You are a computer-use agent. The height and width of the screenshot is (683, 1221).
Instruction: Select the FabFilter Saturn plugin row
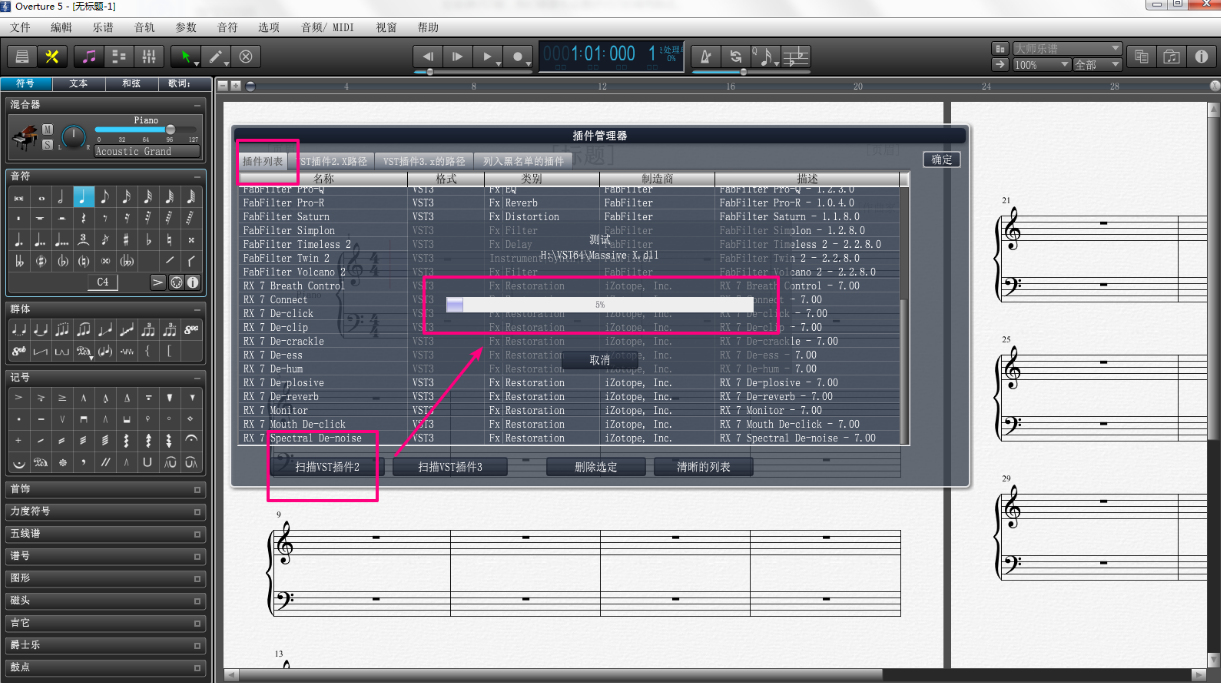(570, 216)
